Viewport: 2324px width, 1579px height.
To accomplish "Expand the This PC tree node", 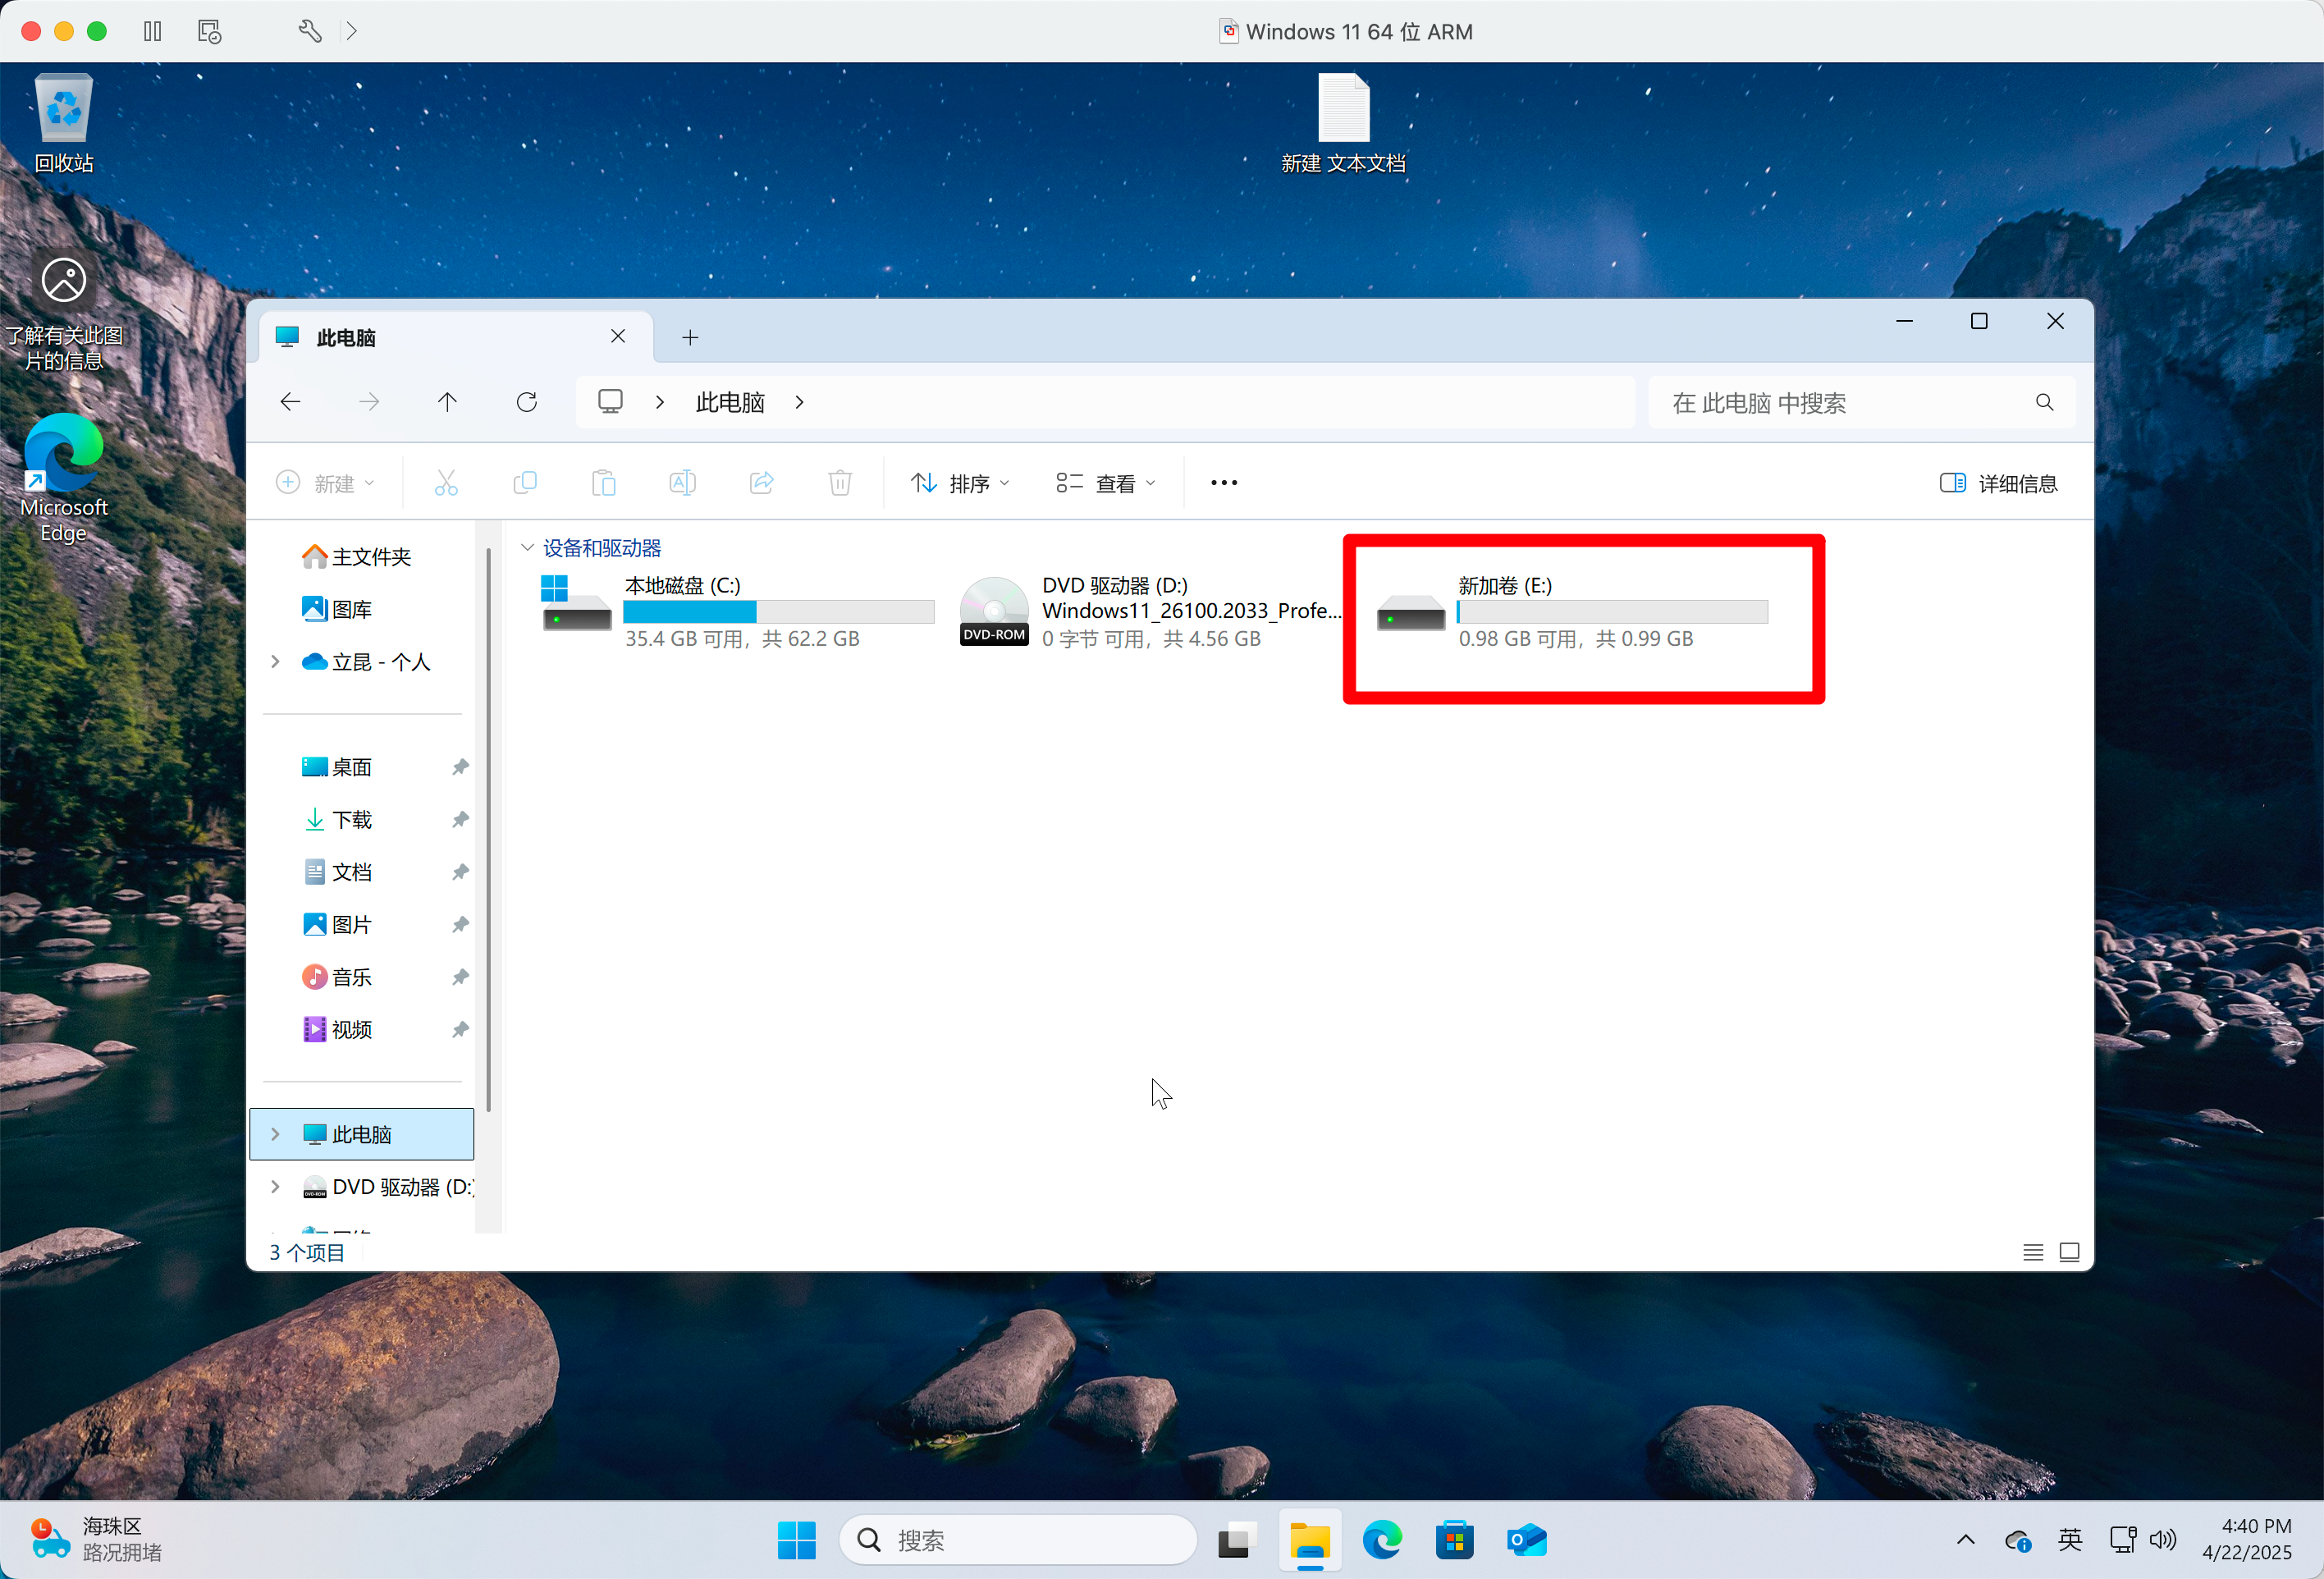I will [x=276, y=1134].
